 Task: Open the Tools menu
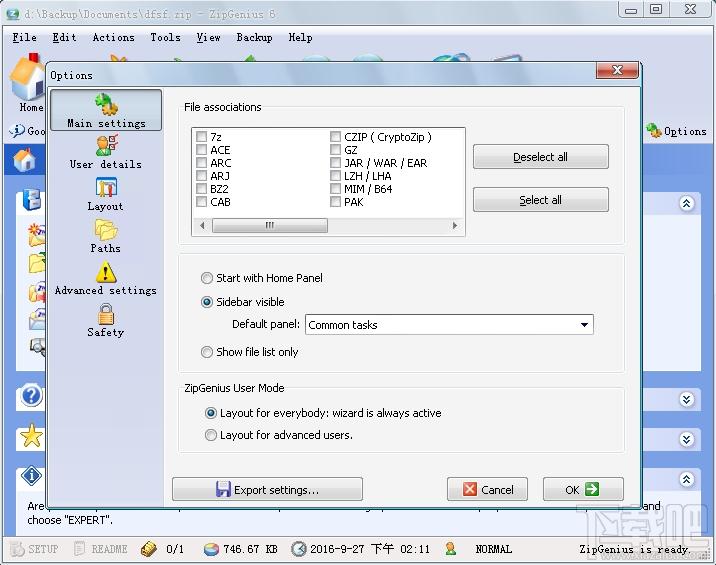165,37
